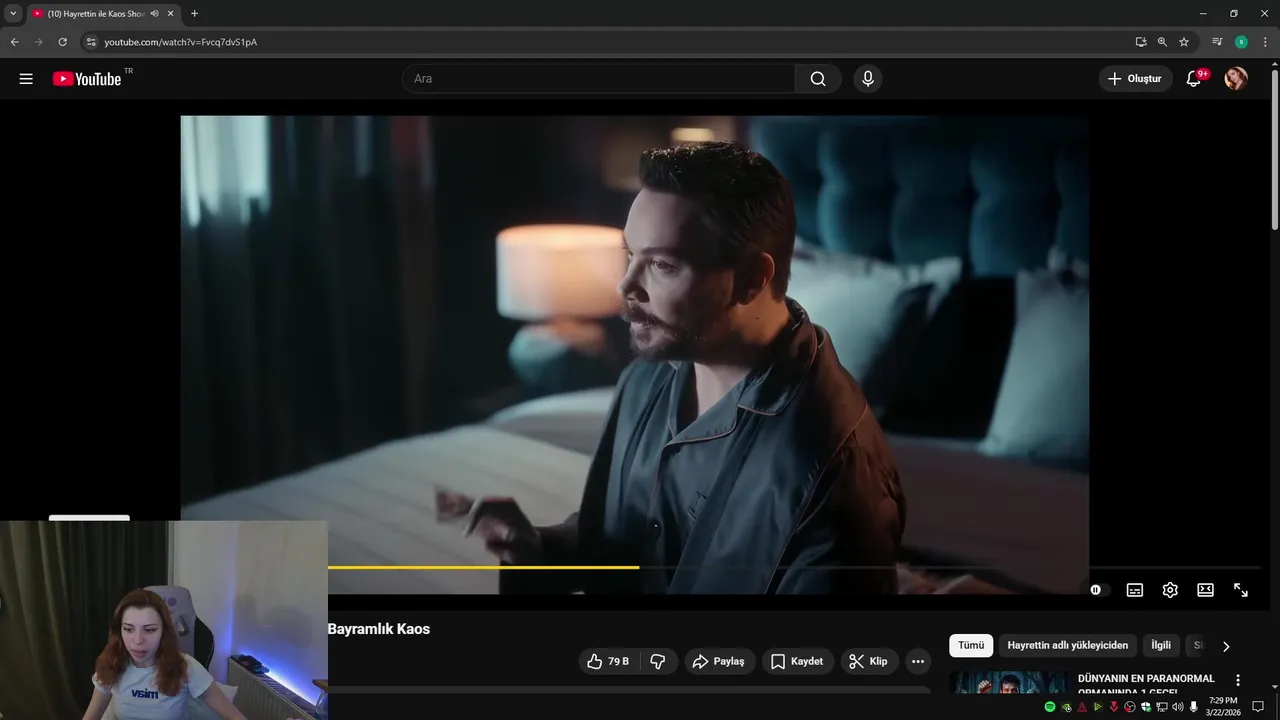This screenshot has height=720, width=1280.
Task: Open the tab search dropdown arrow
Action: [13, 14]
